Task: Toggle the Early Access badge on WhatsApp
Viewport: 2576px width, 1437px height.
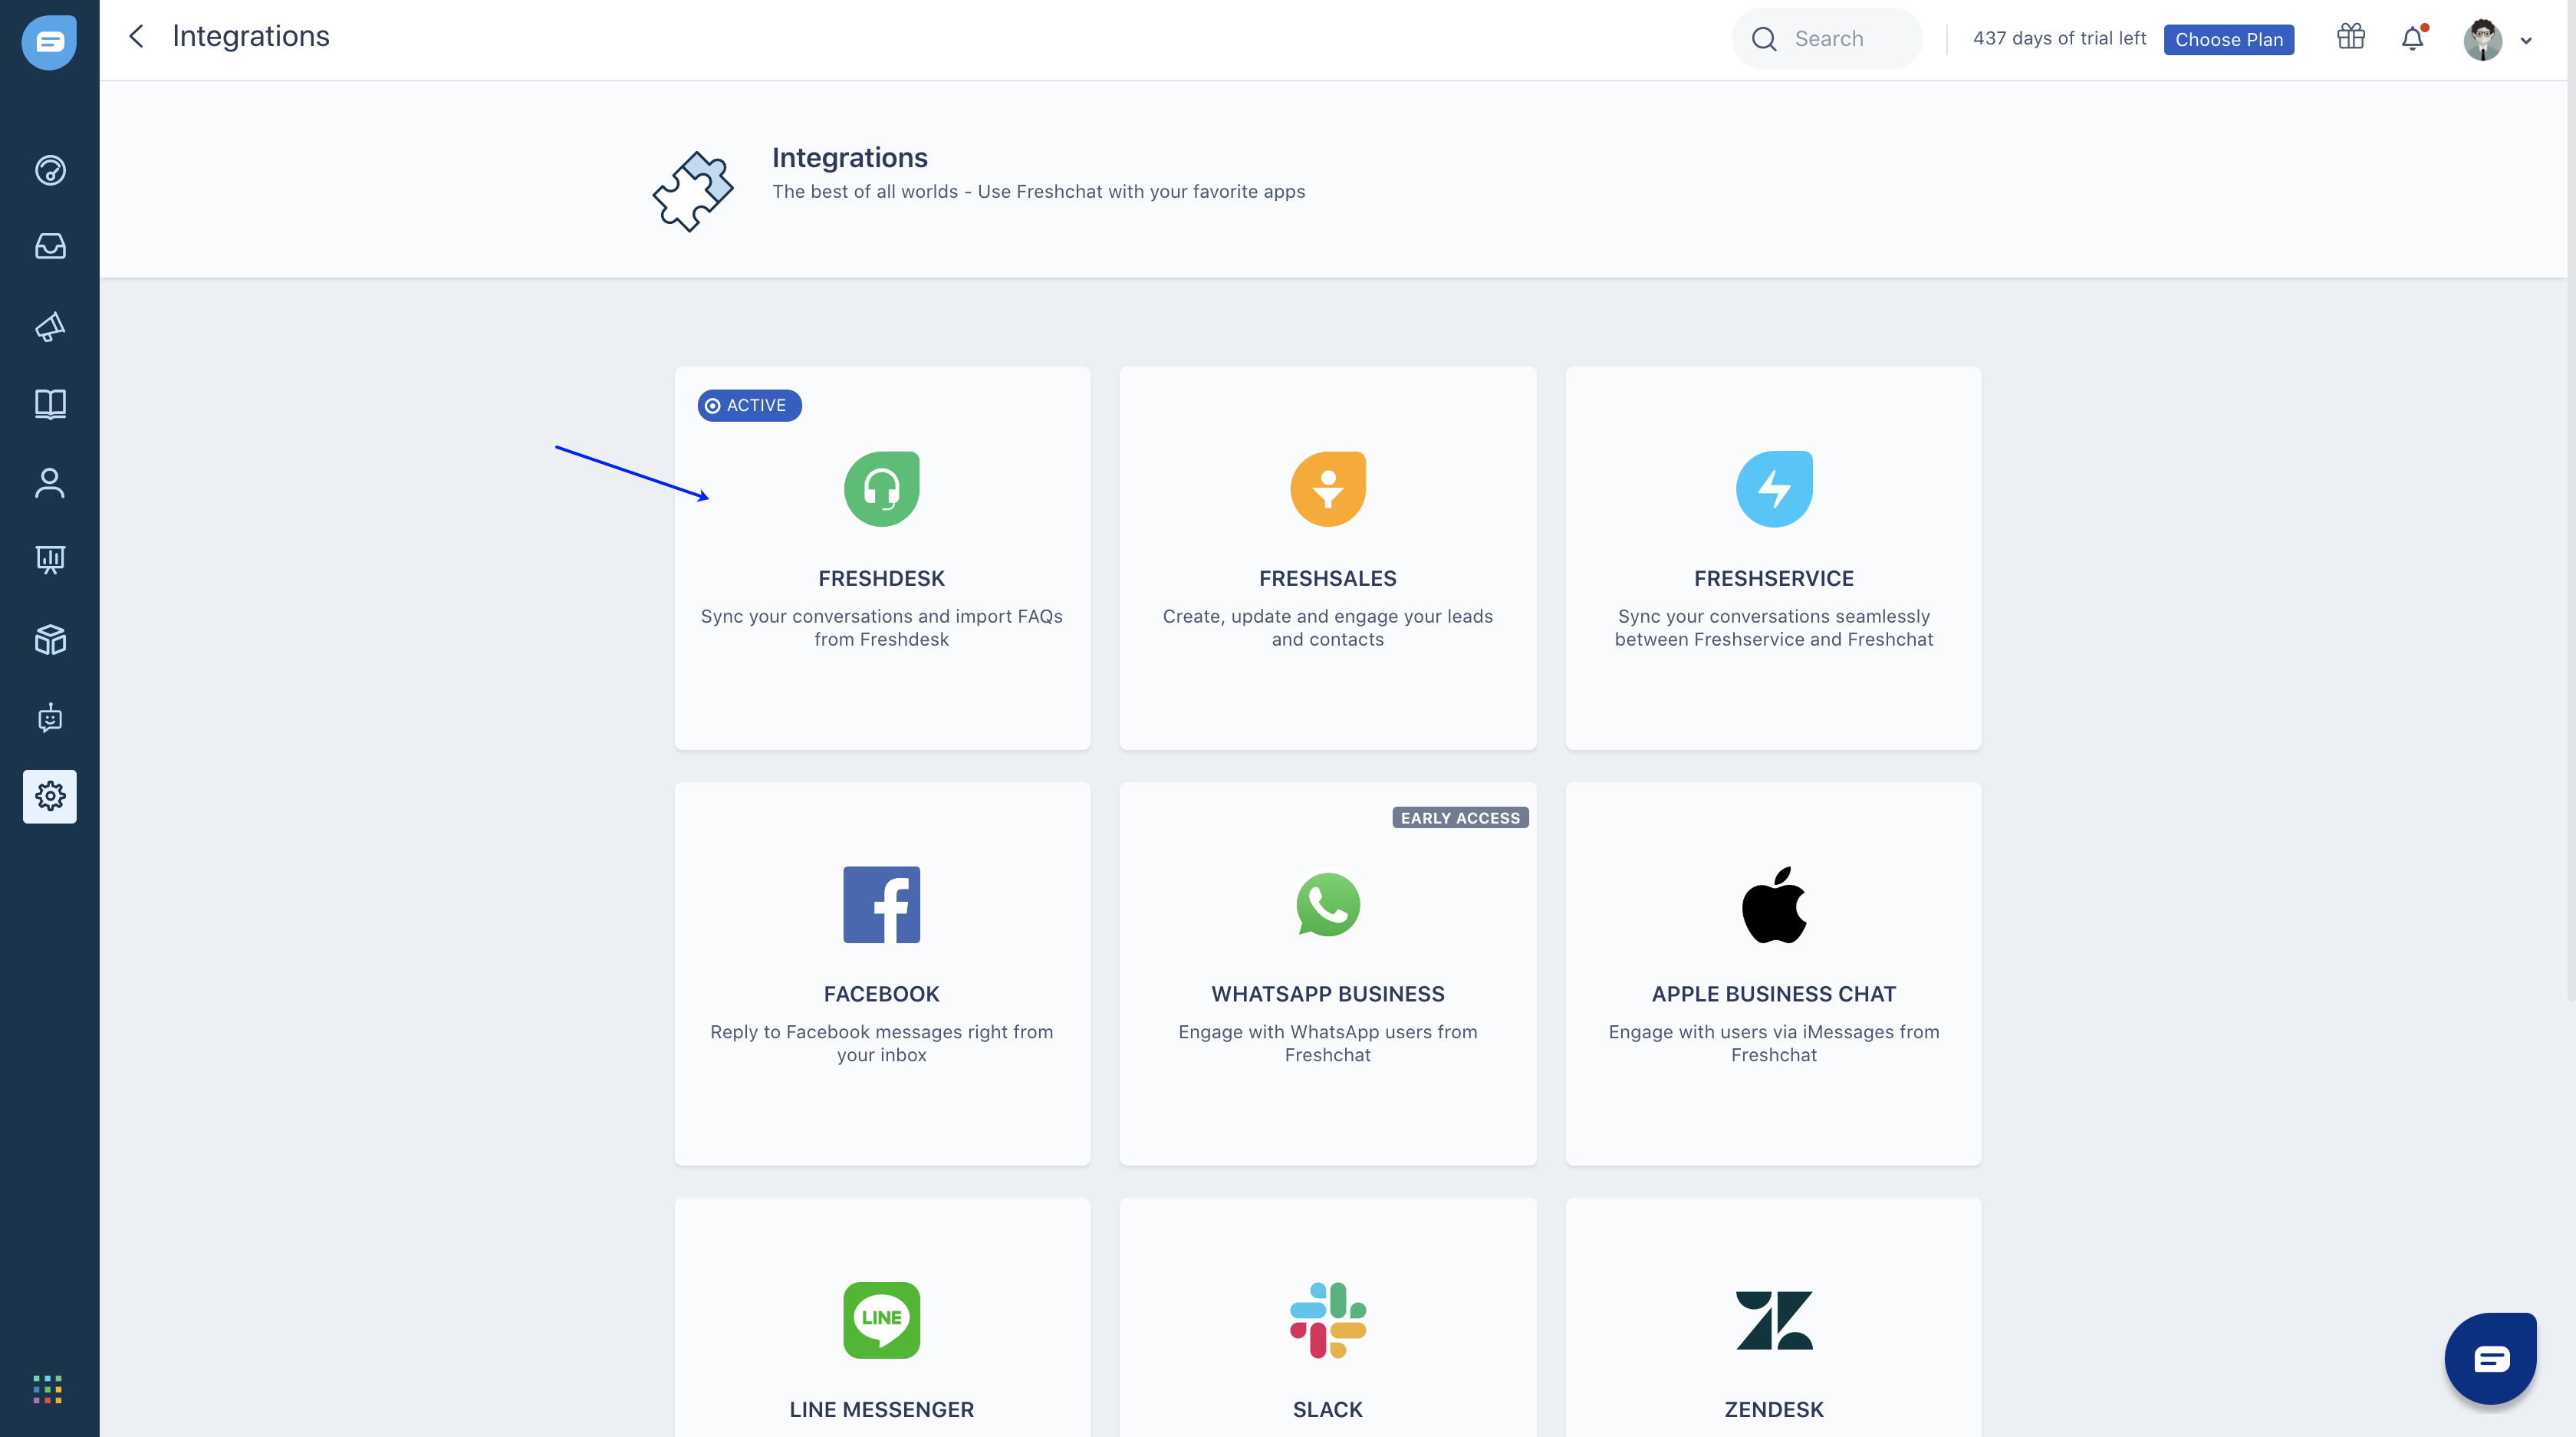Action: click(x=1458, y=817)
